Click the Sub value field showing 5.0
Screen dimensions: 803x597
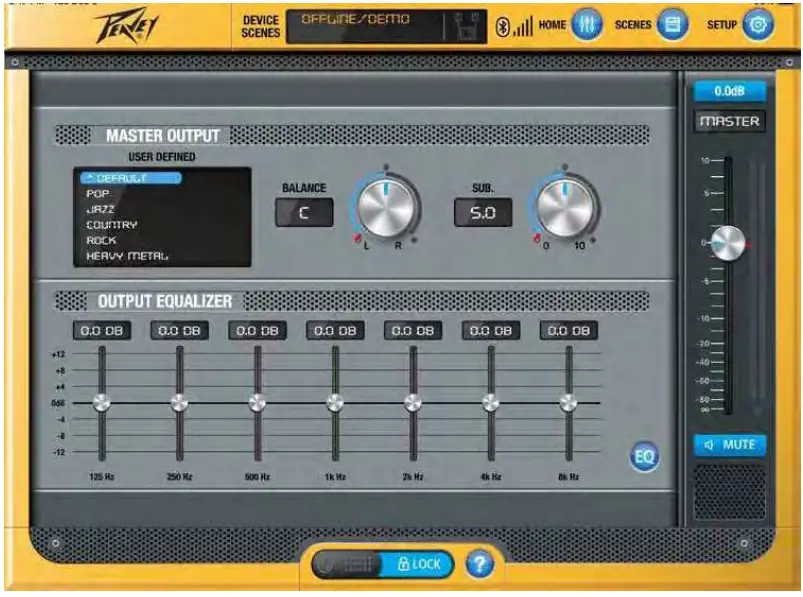483,212
